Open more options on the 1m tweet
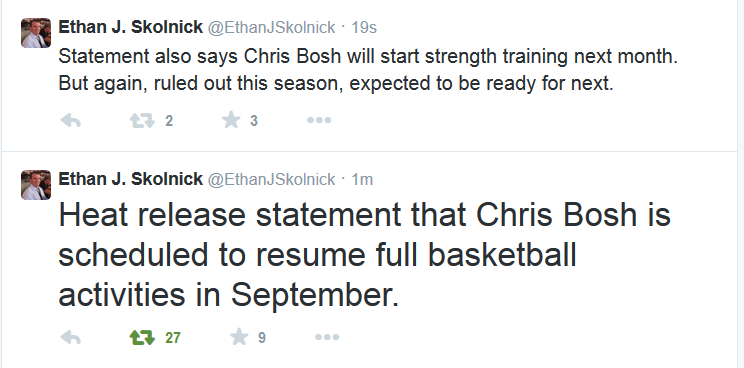The image size is (744, 368). [x=327, y=337]
